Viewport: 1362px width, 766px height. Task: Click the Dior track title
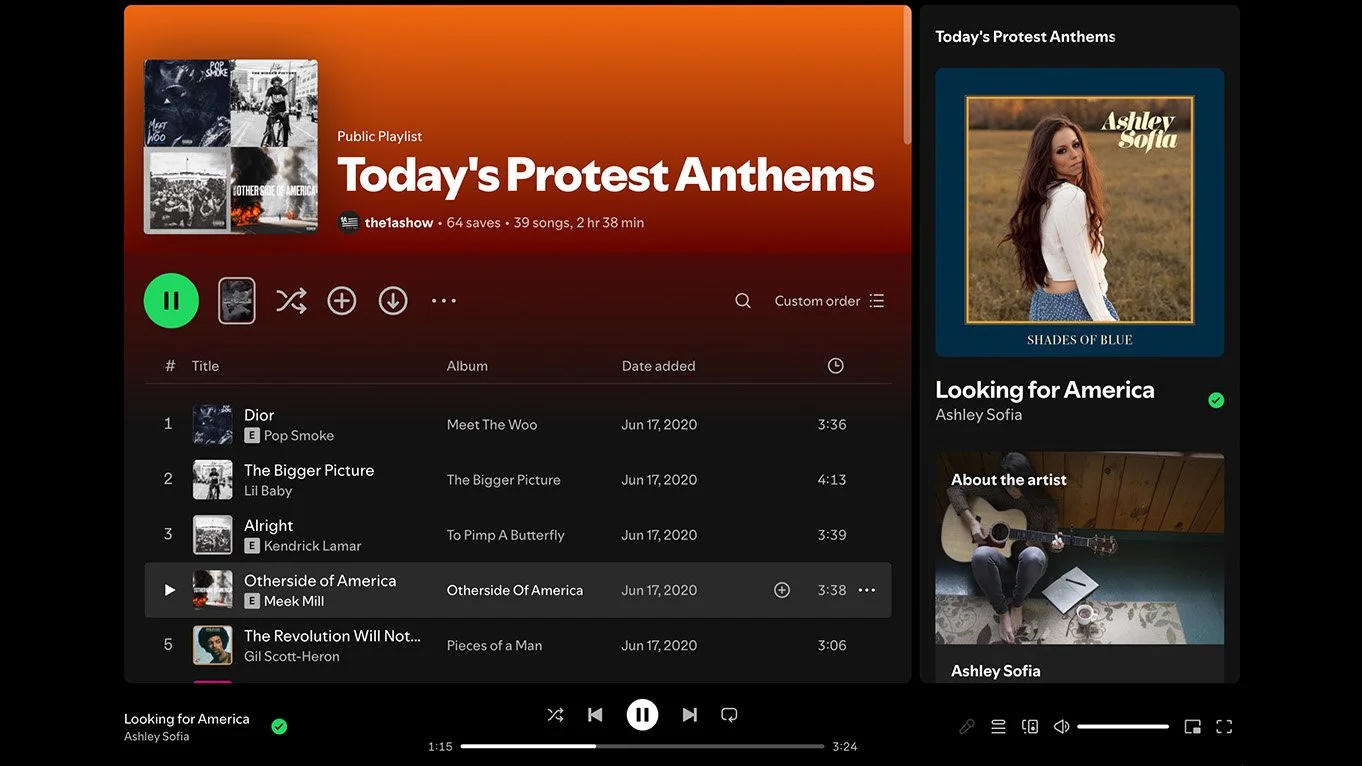tap(259, 415)
